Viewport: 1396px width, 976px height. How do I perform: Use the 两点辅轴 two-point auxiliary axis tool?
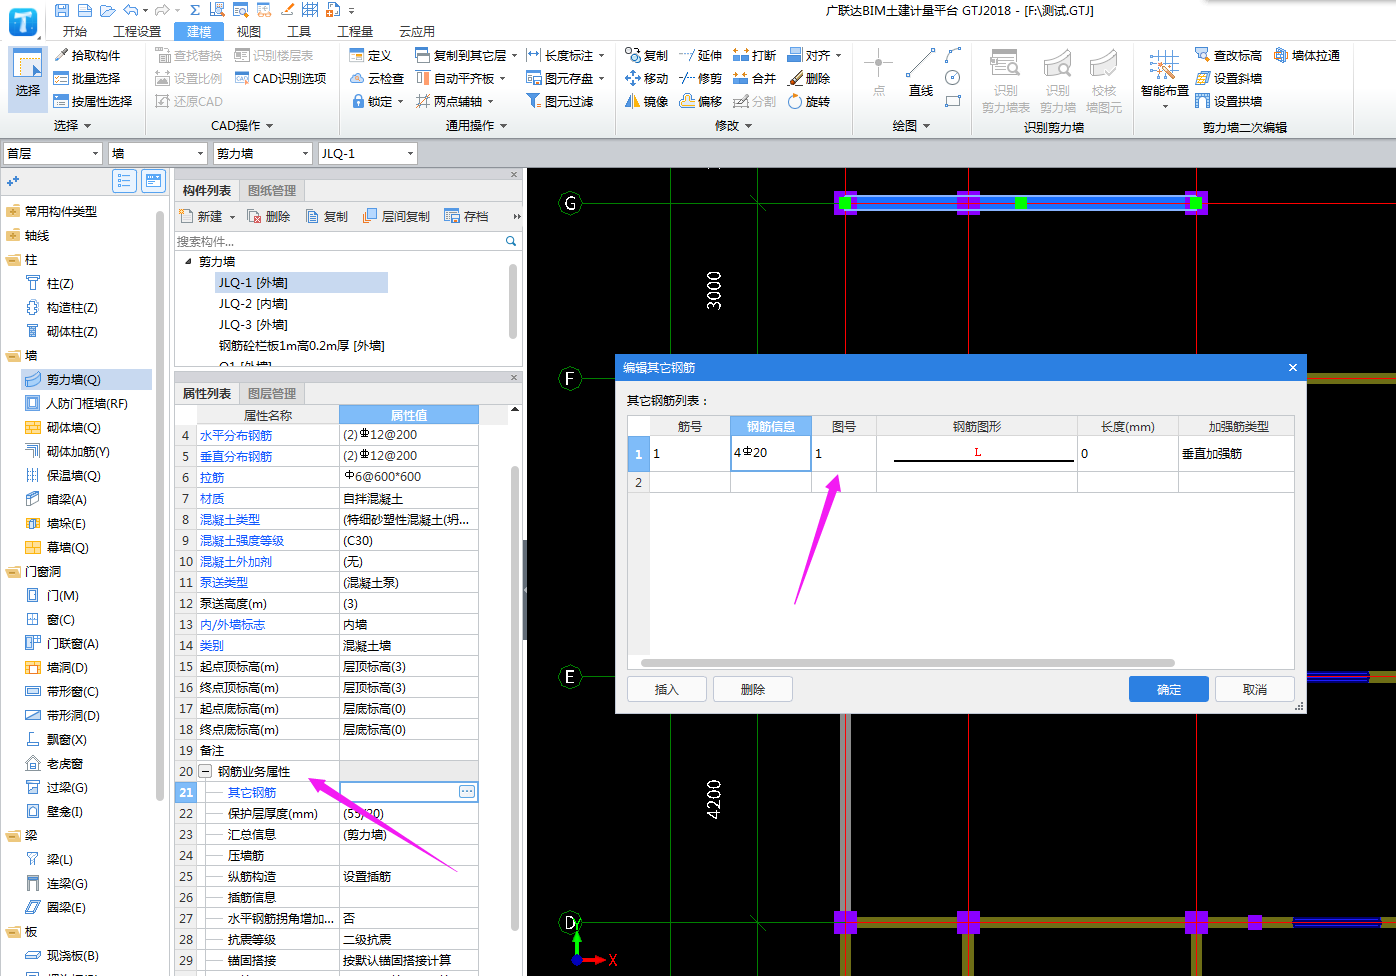click(449, 101)
